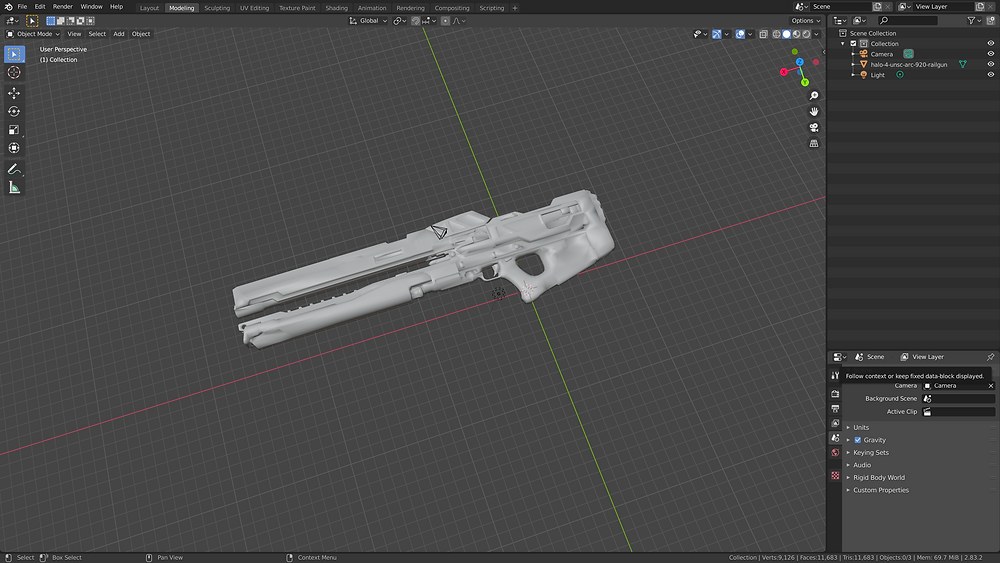Image resolution: width=1000 pixels, height=563 pixels.
Task: Switch to the Shading workspace tab
Action: 337,8
